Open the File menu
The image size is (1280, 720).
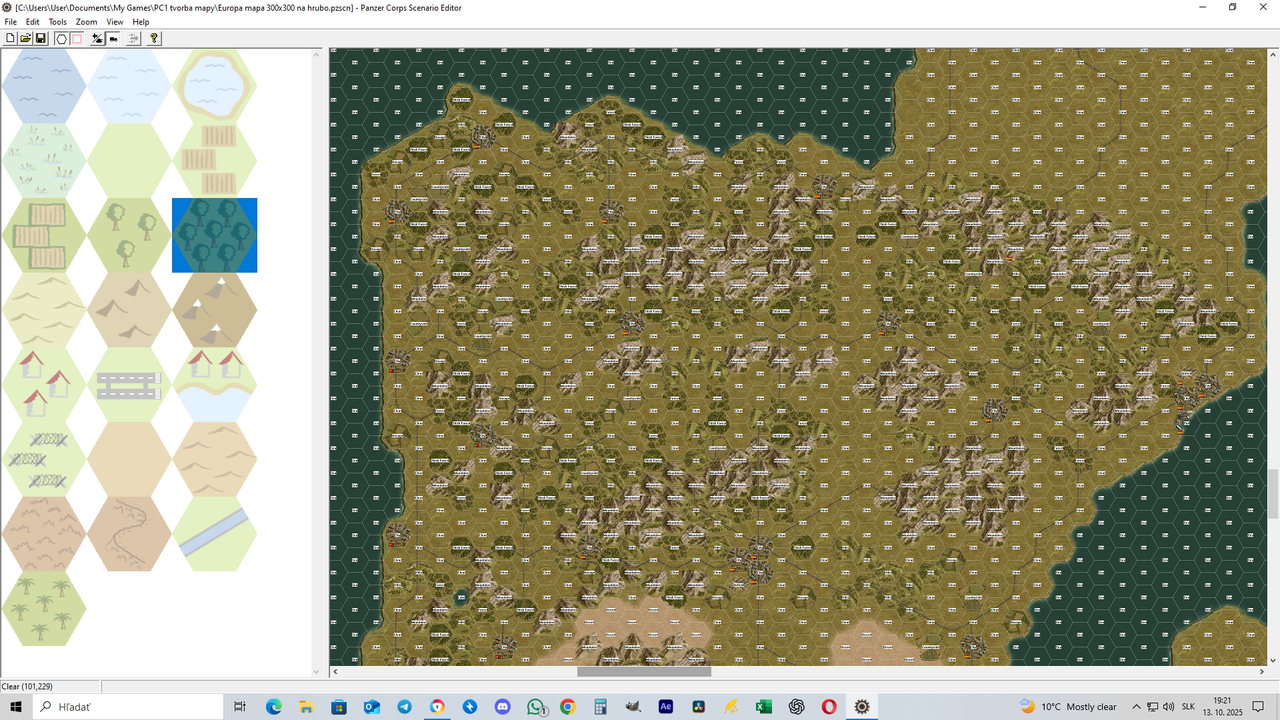pos(11,22)
